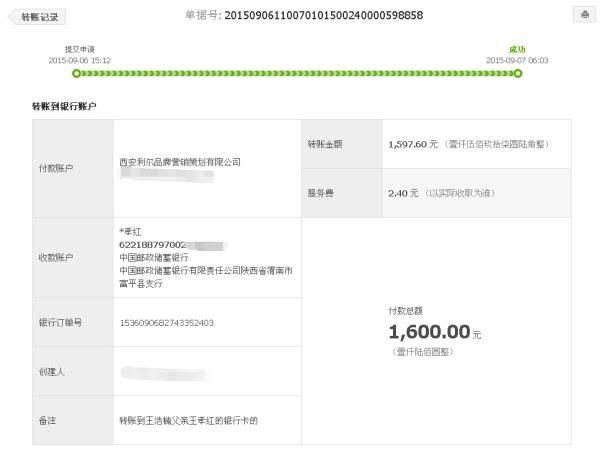This screenshot has height=458, width=600.
Task: Click the 转账到银行账户 section heading
Action: (x=64, y=106)
